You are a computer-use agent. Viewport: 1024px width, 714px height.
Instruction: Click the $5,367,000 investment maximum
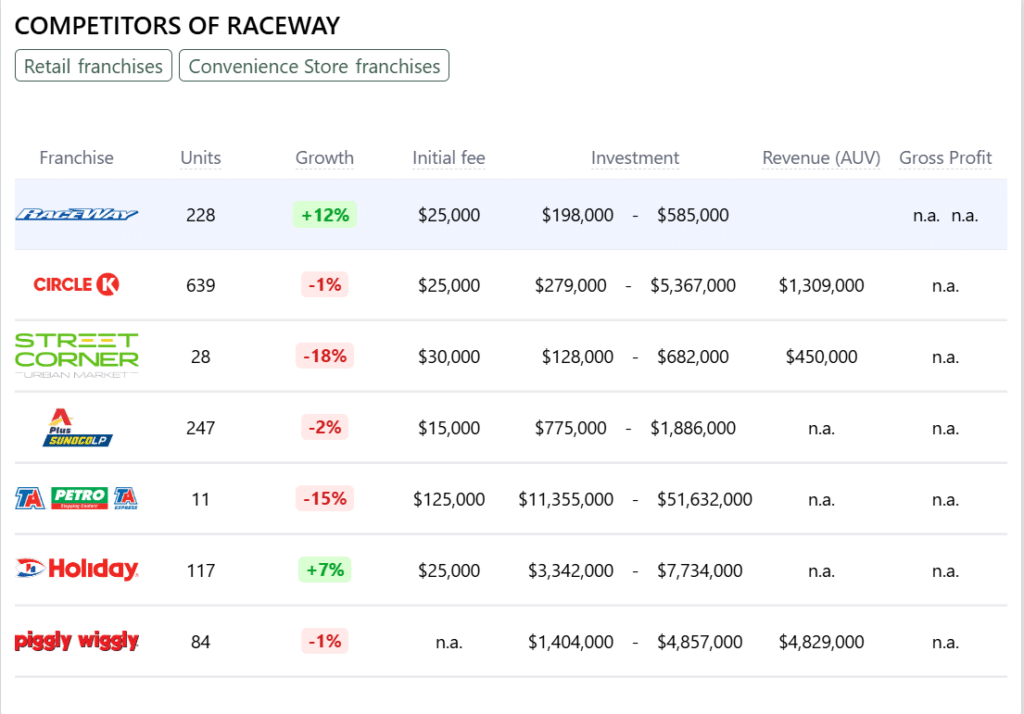pos(693,285)
